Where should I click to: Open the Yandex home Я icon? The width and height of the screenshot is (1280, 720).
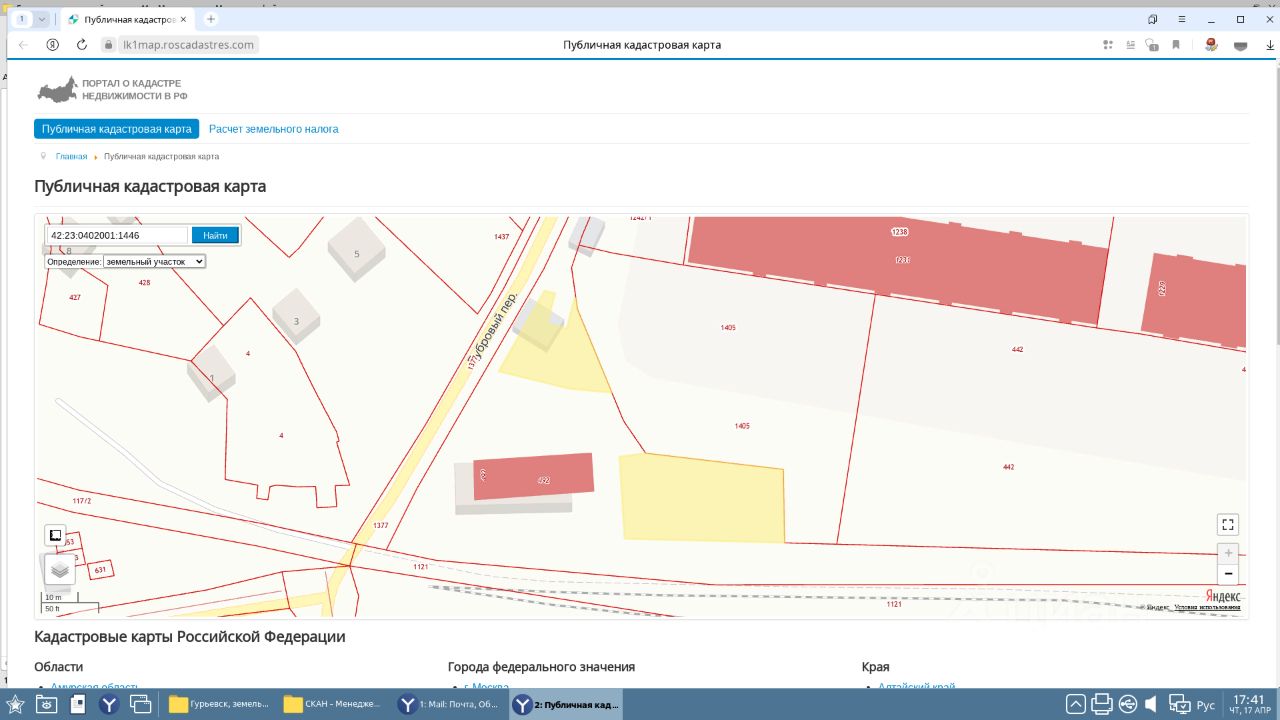tap(52, 45)
